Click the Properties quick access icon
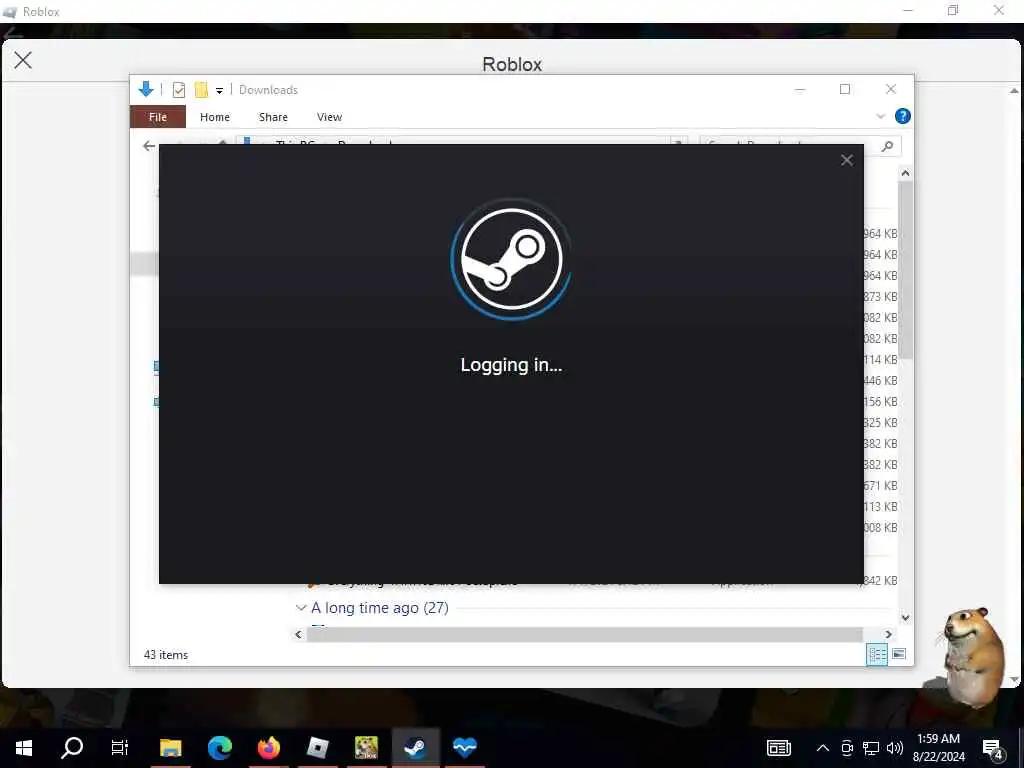The width and height of the screenshot is (1024, 768). 179,89
